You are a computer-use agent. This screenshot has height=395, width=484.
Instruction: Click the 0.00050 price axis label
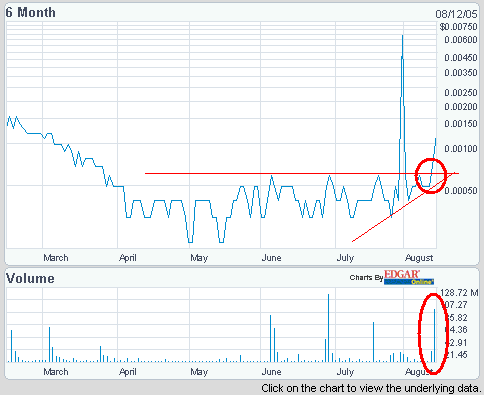point(462,190)
